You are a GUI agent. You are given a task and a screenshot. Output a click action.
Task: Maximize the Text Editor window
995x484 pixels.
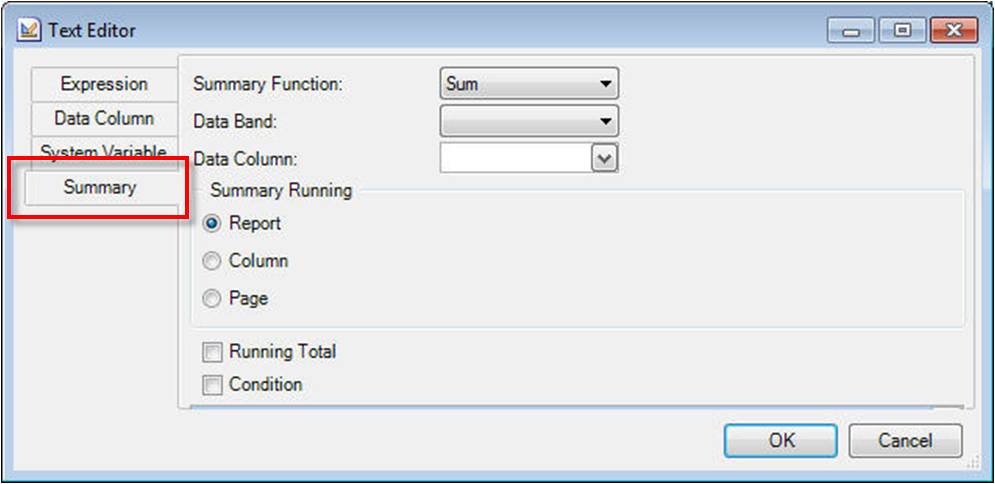click(902, 32)
